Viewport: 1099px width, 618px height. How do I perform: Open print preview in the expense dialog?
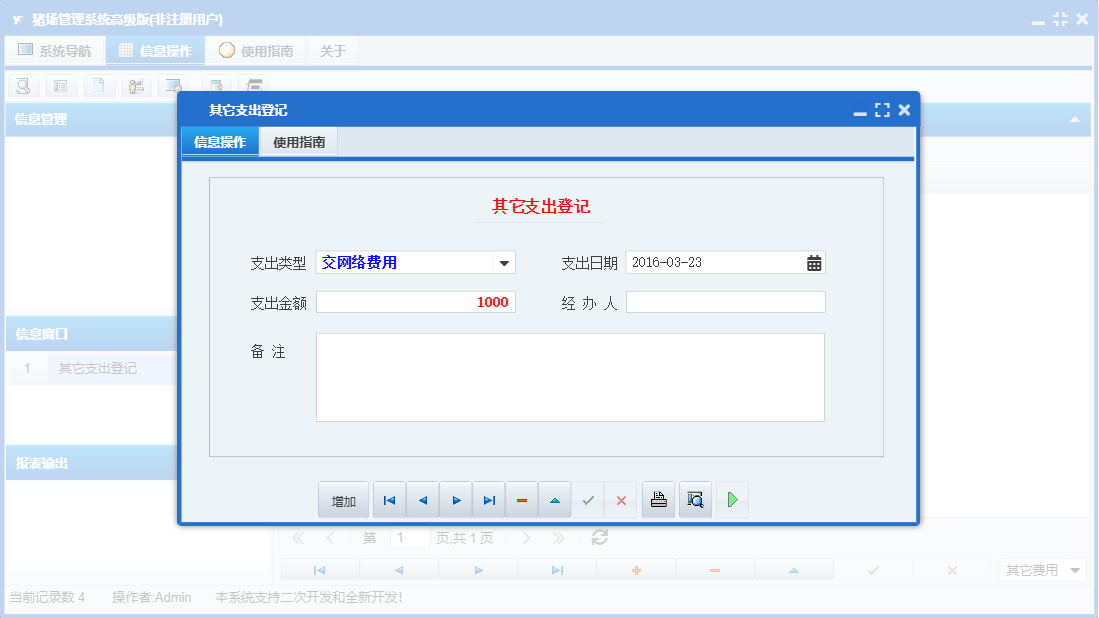click(695, 499)
